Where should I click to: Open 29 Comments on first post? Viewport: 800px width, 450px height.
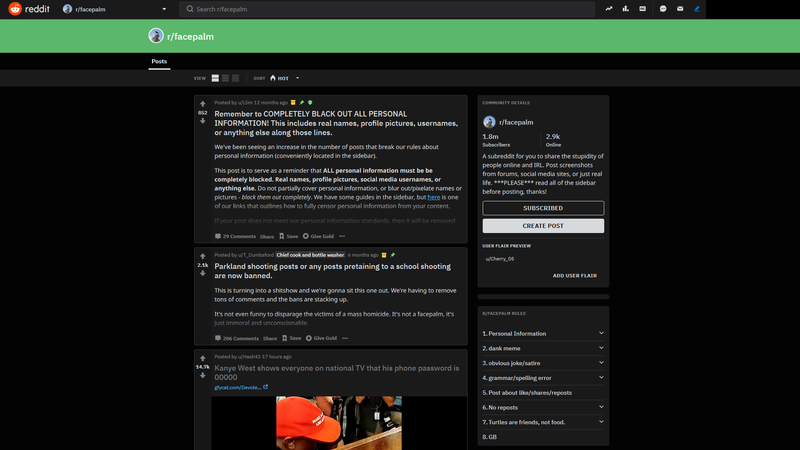(x=235, y=236)
